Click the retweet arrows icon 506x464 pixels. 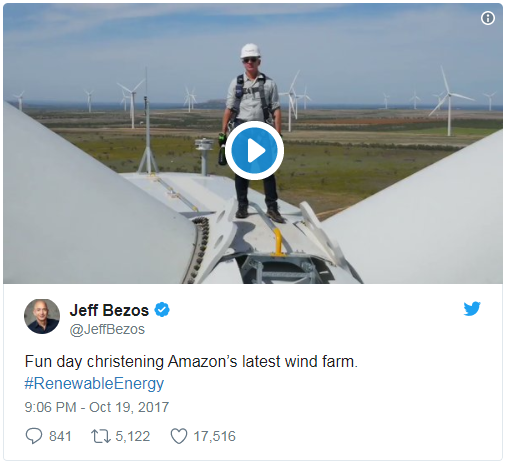click(x=101, y=436)
